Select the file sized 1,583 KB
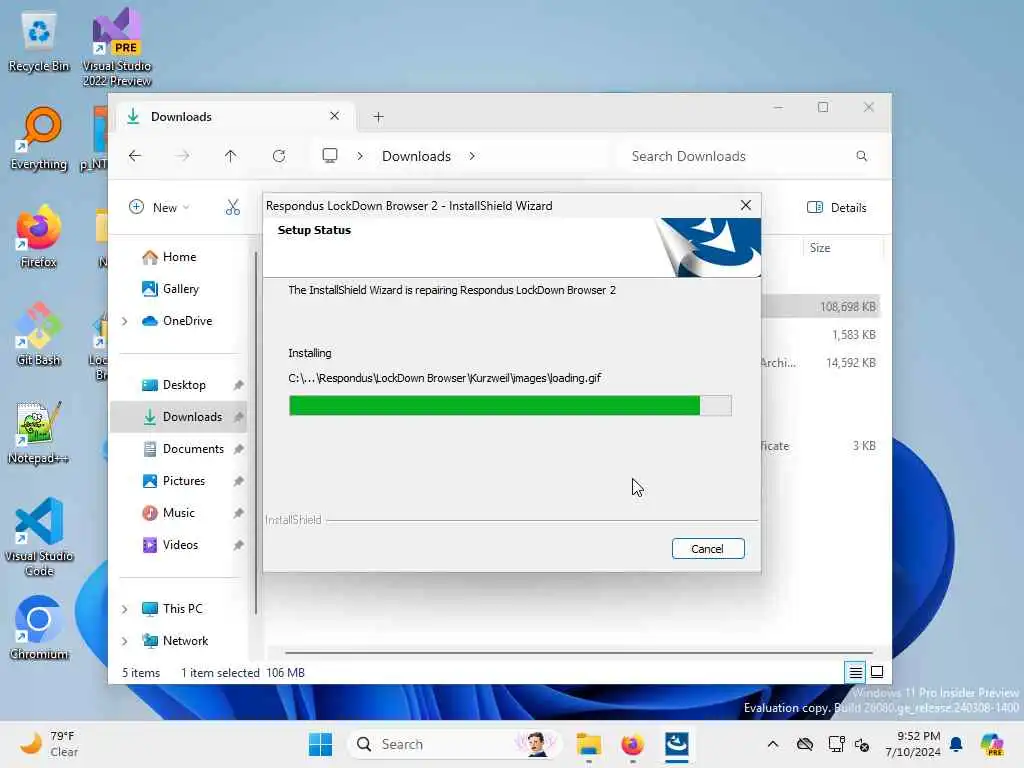 click(x=821, y=334)
